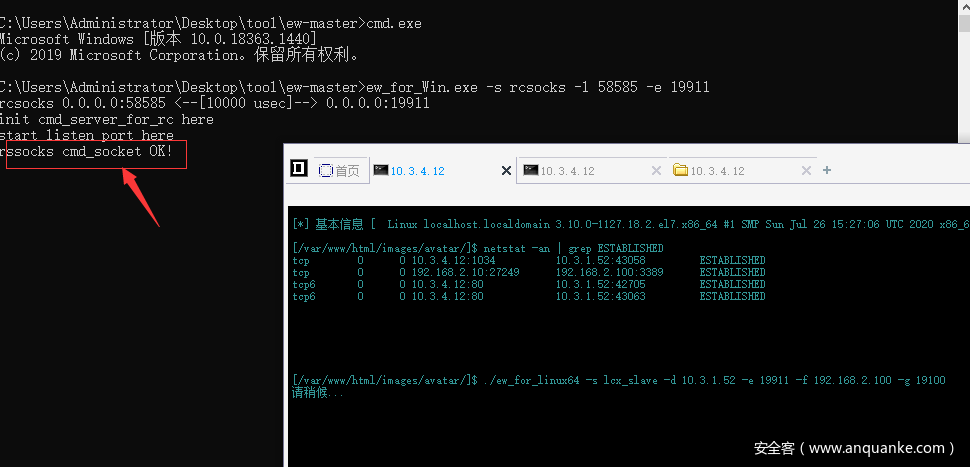Click the cmd window vertical scrollbar thumb
970x467 pixels.
[964, 23]
